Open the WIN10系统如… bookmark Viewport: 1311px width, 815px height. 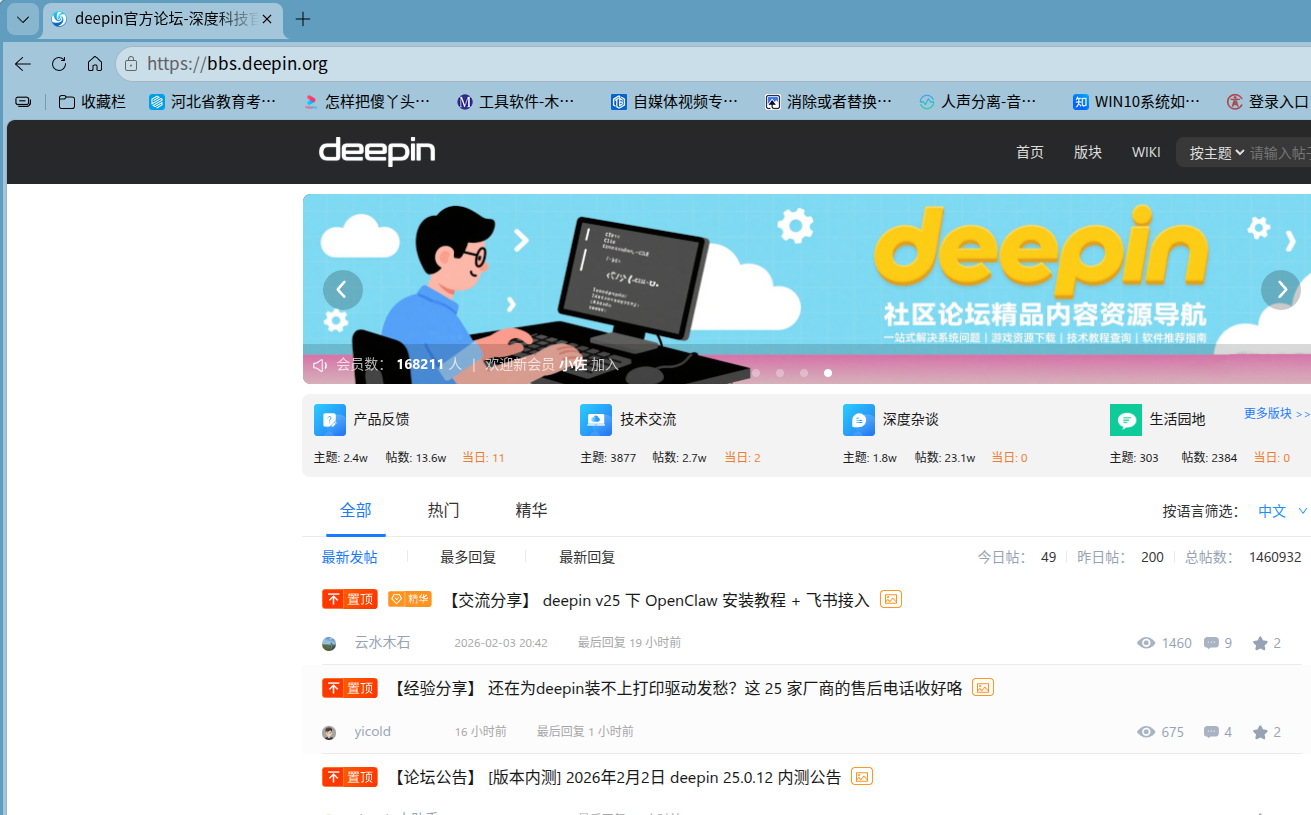click(x=1137, y=101)
